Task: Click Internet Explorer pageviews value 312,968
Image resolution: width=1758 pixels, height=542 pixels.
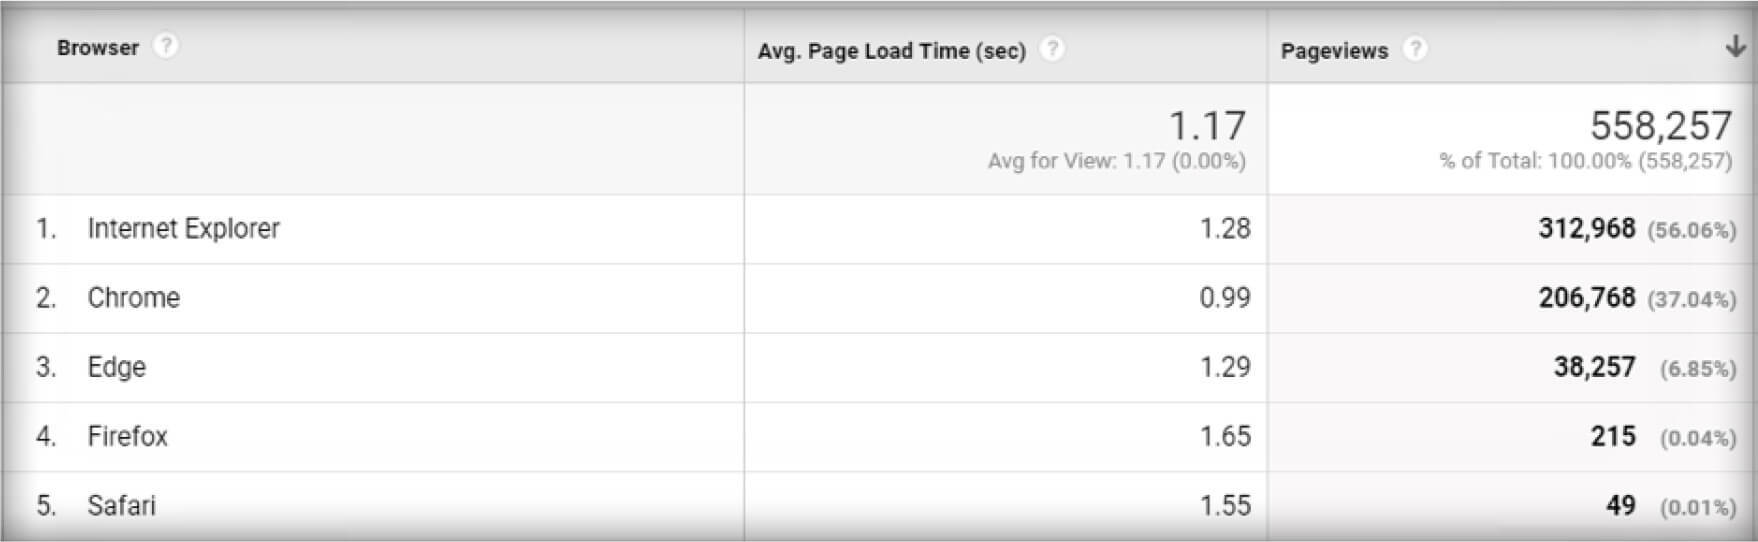Action: (1586, 229)
